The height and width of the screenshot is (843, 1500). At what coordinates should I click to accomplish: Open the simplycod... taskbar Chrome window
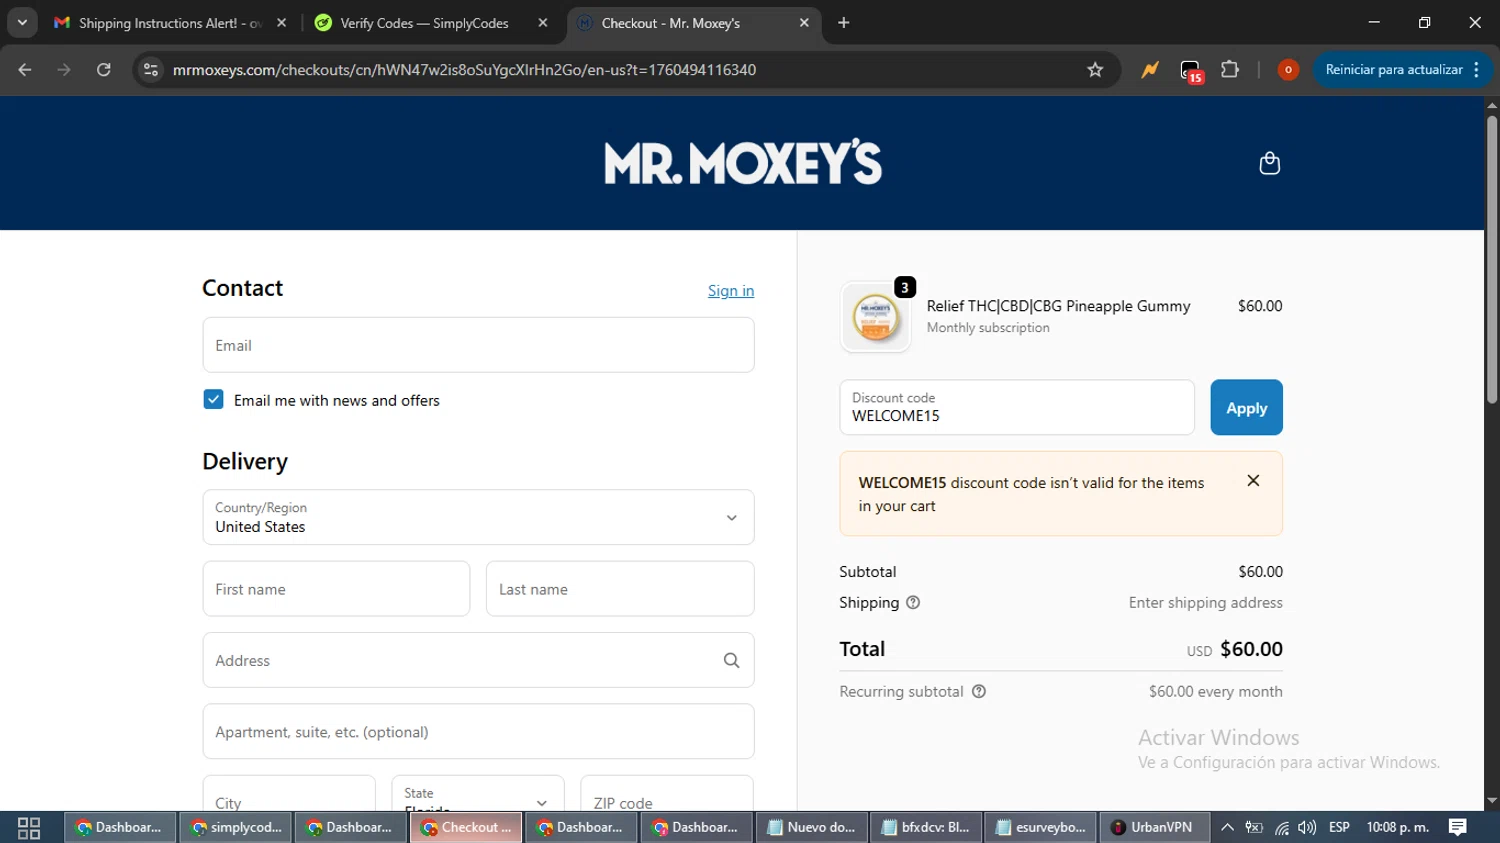pyautogui.click(x=237, y=827)
